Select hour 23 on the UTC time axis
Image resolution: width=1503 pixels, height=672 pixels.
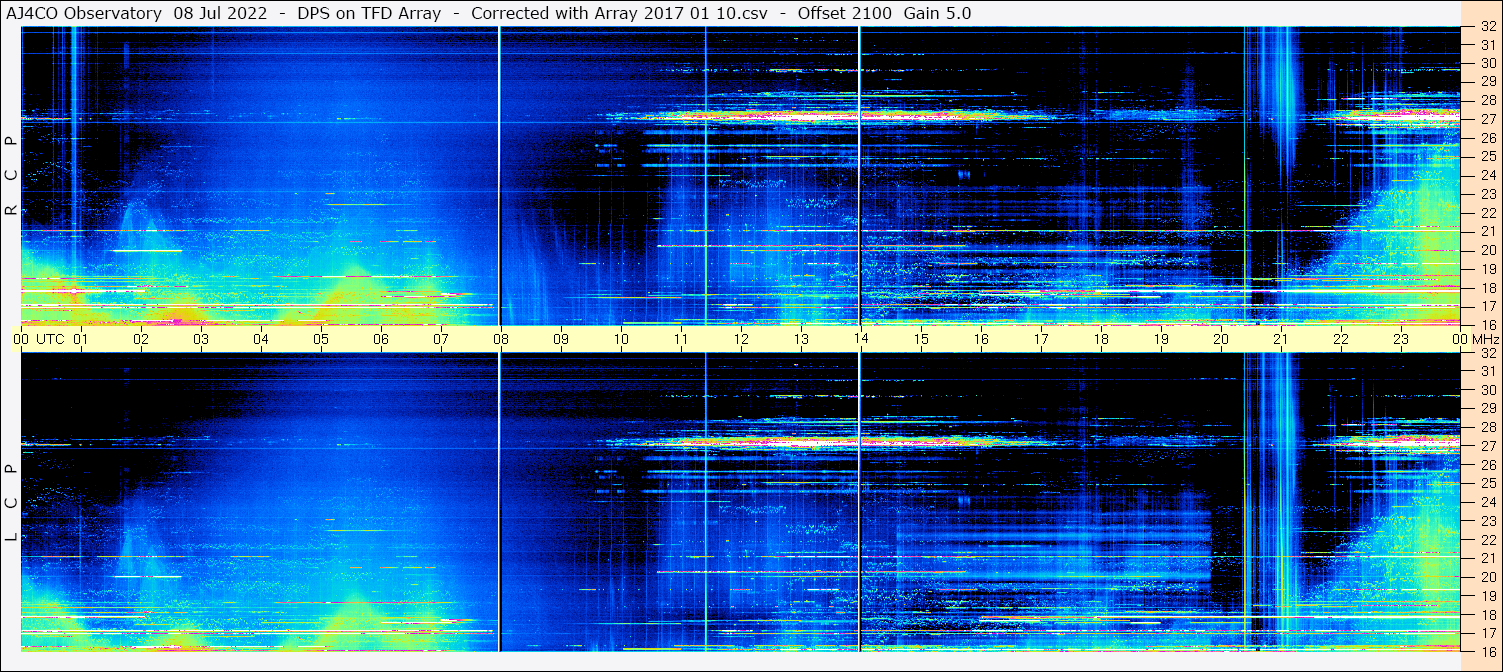[1401, 339]
